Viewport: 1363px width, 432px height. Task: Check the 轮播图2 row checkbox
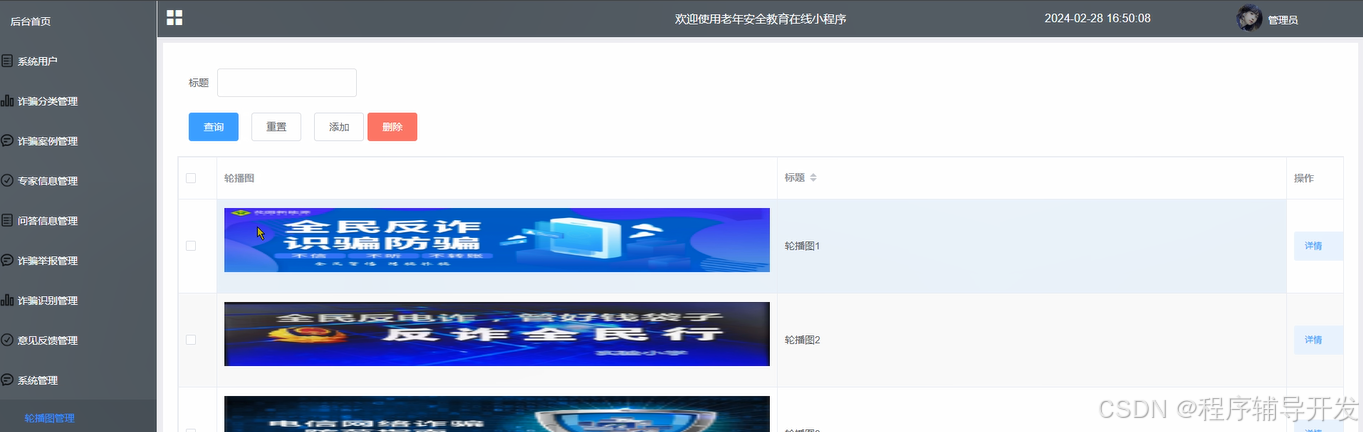(x=191, y=340)
